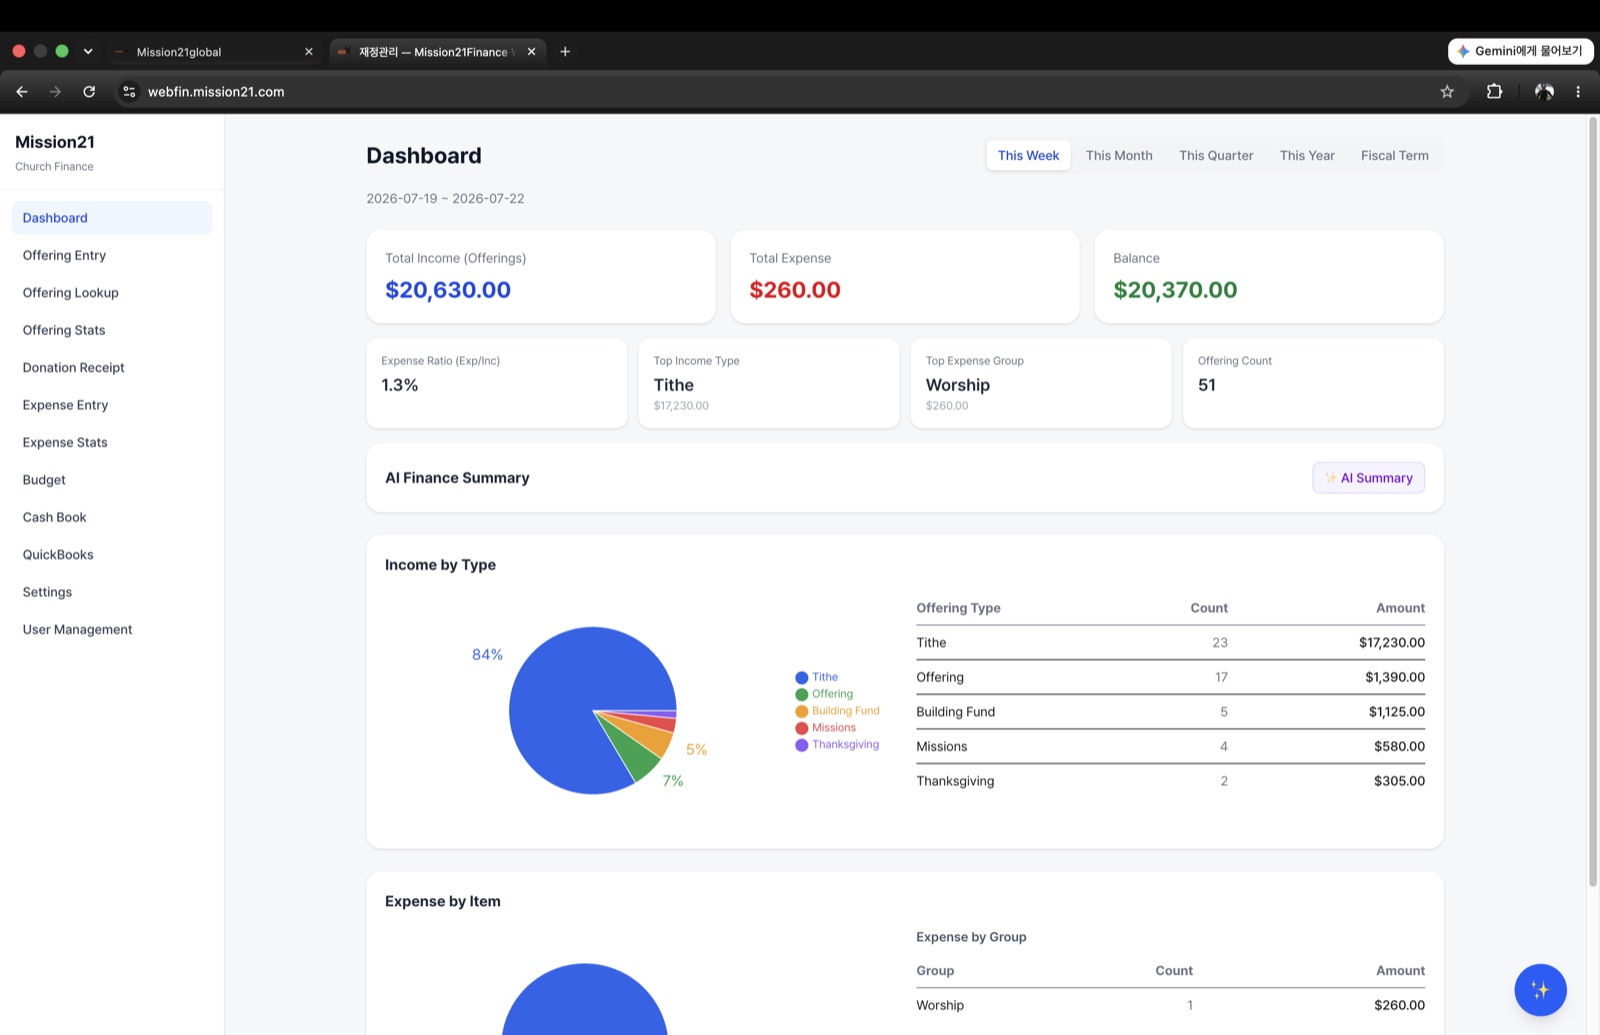
Task: Click the Missions amount $580.00
Action: pos(1399,747)
